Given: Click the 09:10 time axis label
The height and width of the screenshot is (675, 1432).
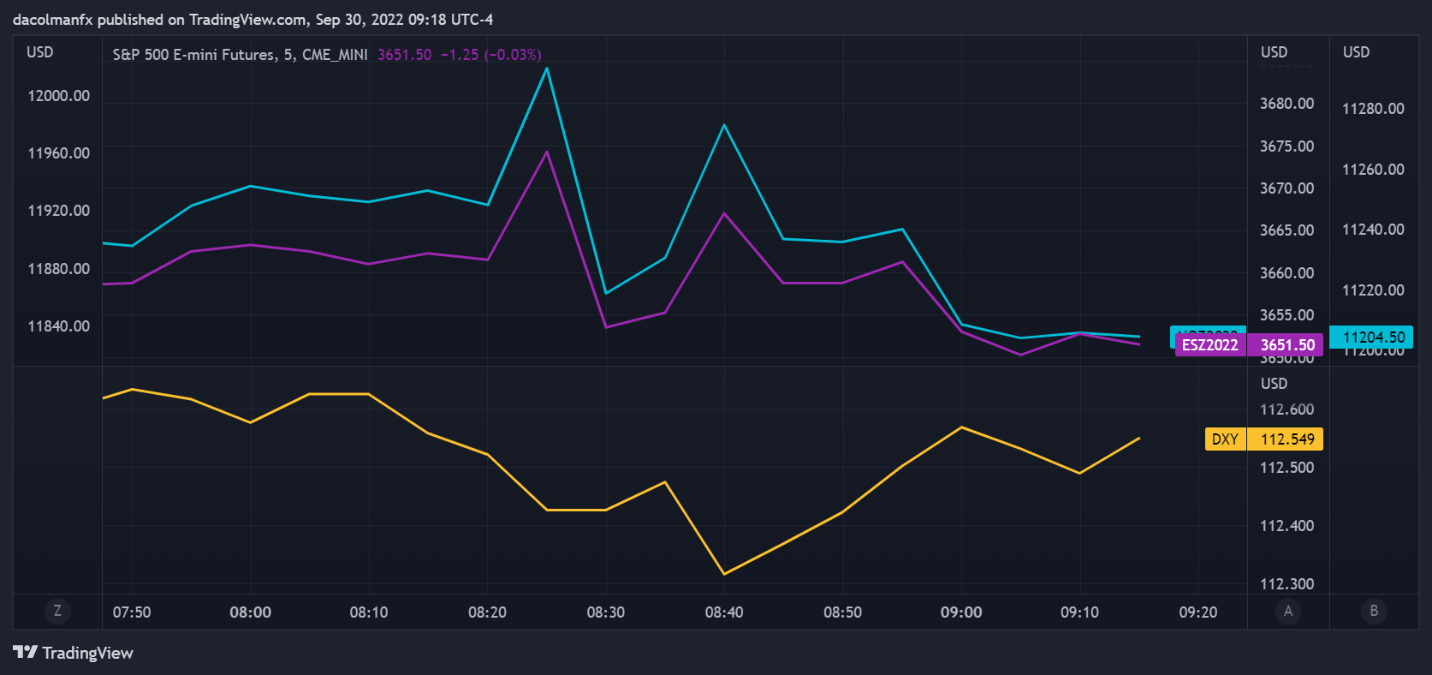Looking at the screenshot, I should coord(1080,611).
